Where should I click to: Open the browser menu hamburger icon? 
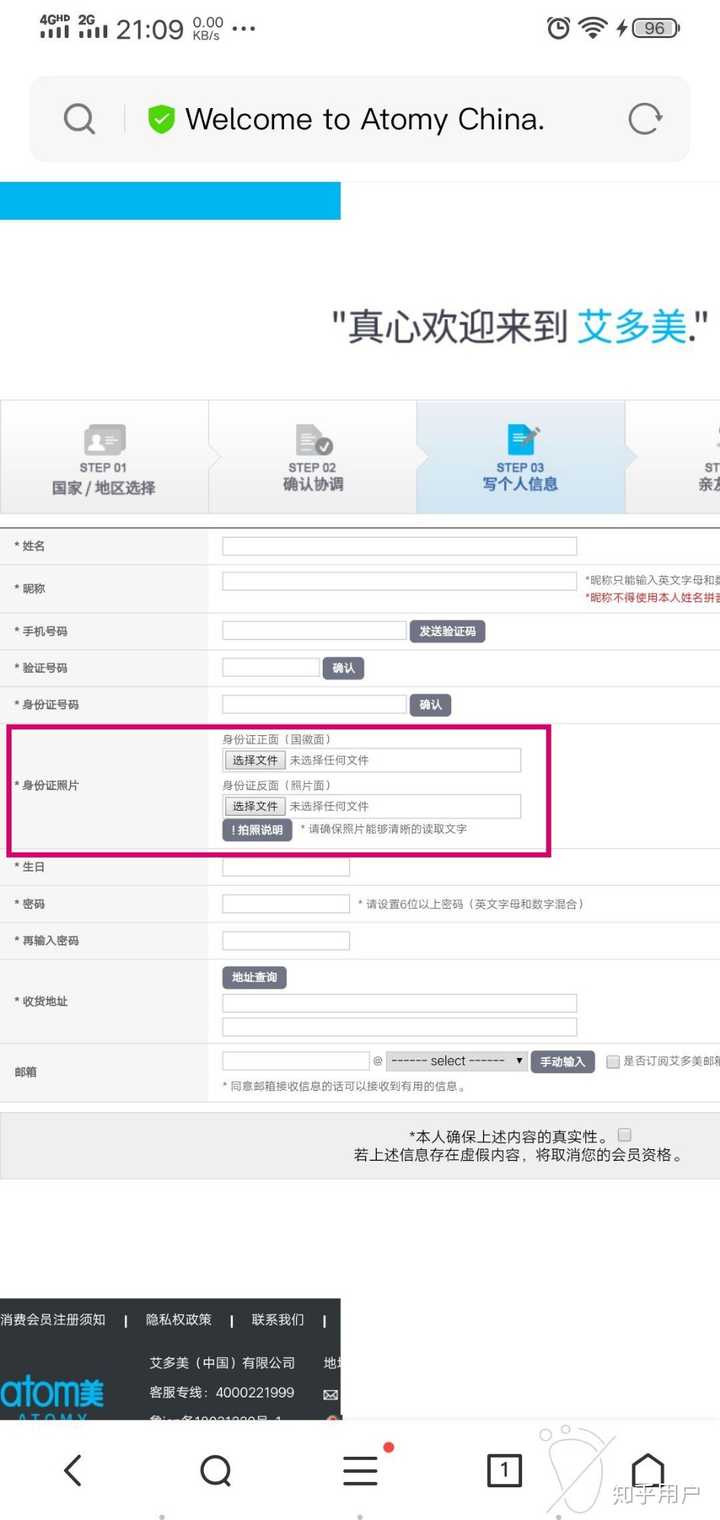click(361, 1470)
